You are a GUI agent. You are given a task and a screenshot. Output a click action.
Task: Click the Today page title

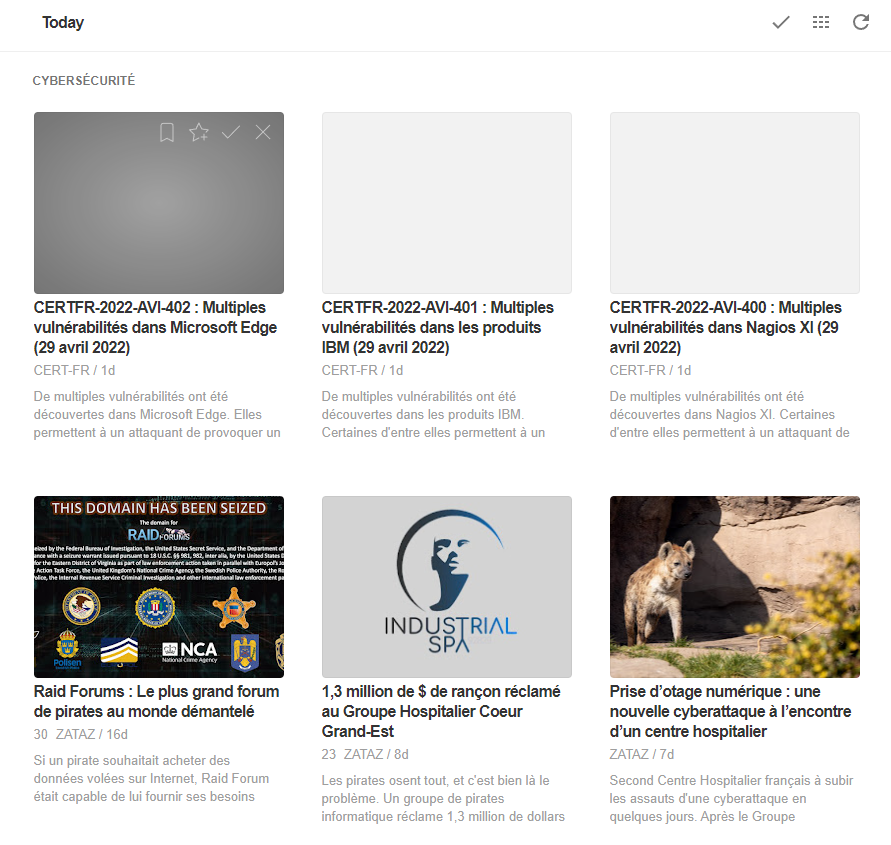(63, 23)
